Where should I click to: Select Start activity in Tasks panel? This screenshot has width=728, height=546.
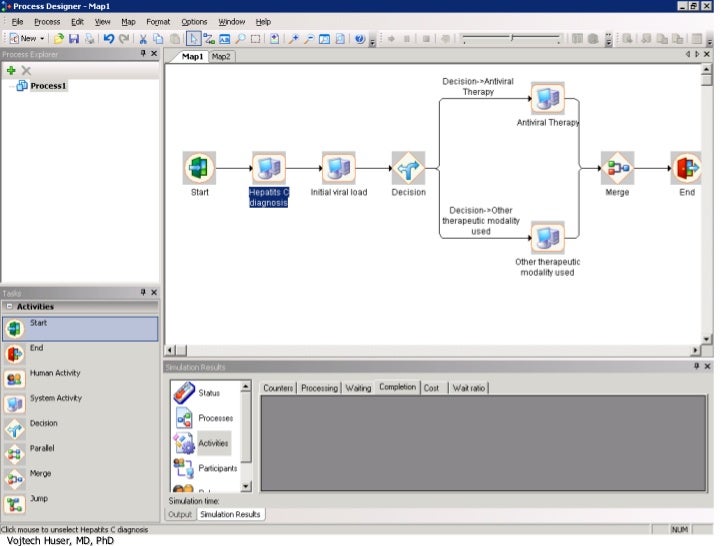pos(80,329)
